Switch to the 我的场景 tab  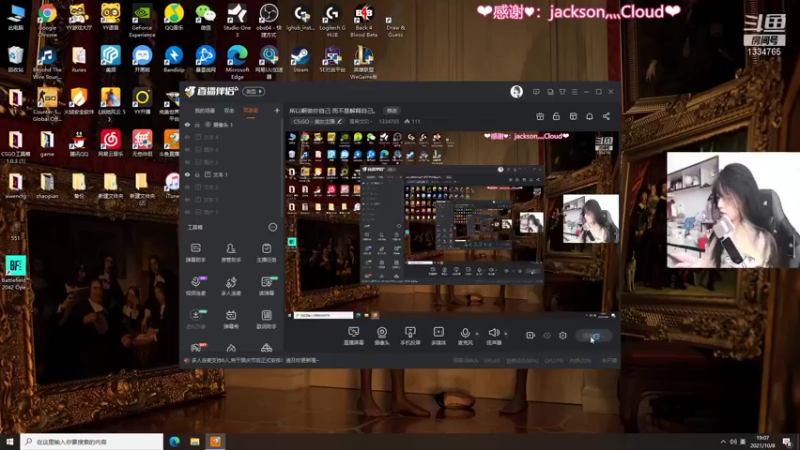point(205,110)
